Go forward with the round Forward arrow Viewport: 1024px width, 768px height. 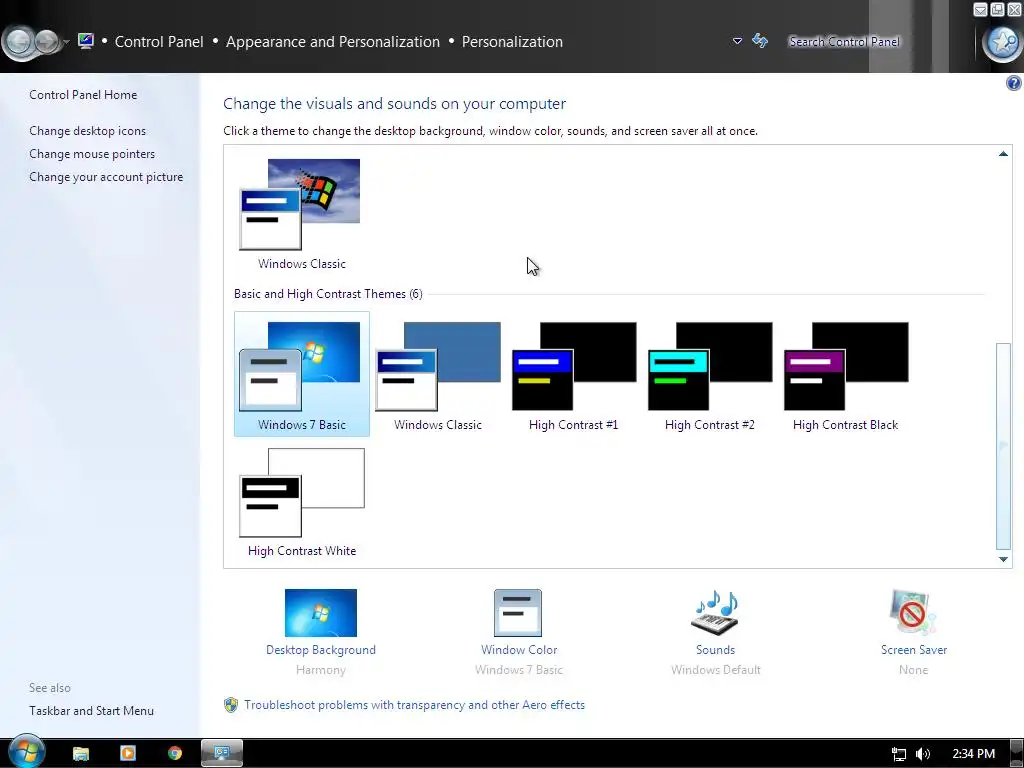(46, 42)
